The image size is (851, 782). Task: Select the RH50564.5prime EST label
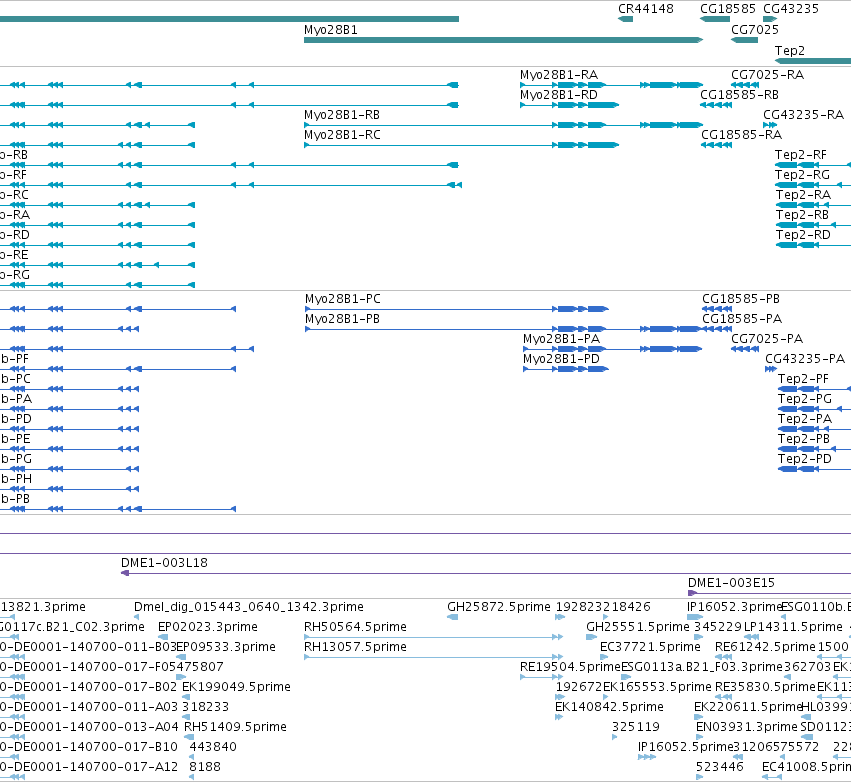(x=355, y=627)
